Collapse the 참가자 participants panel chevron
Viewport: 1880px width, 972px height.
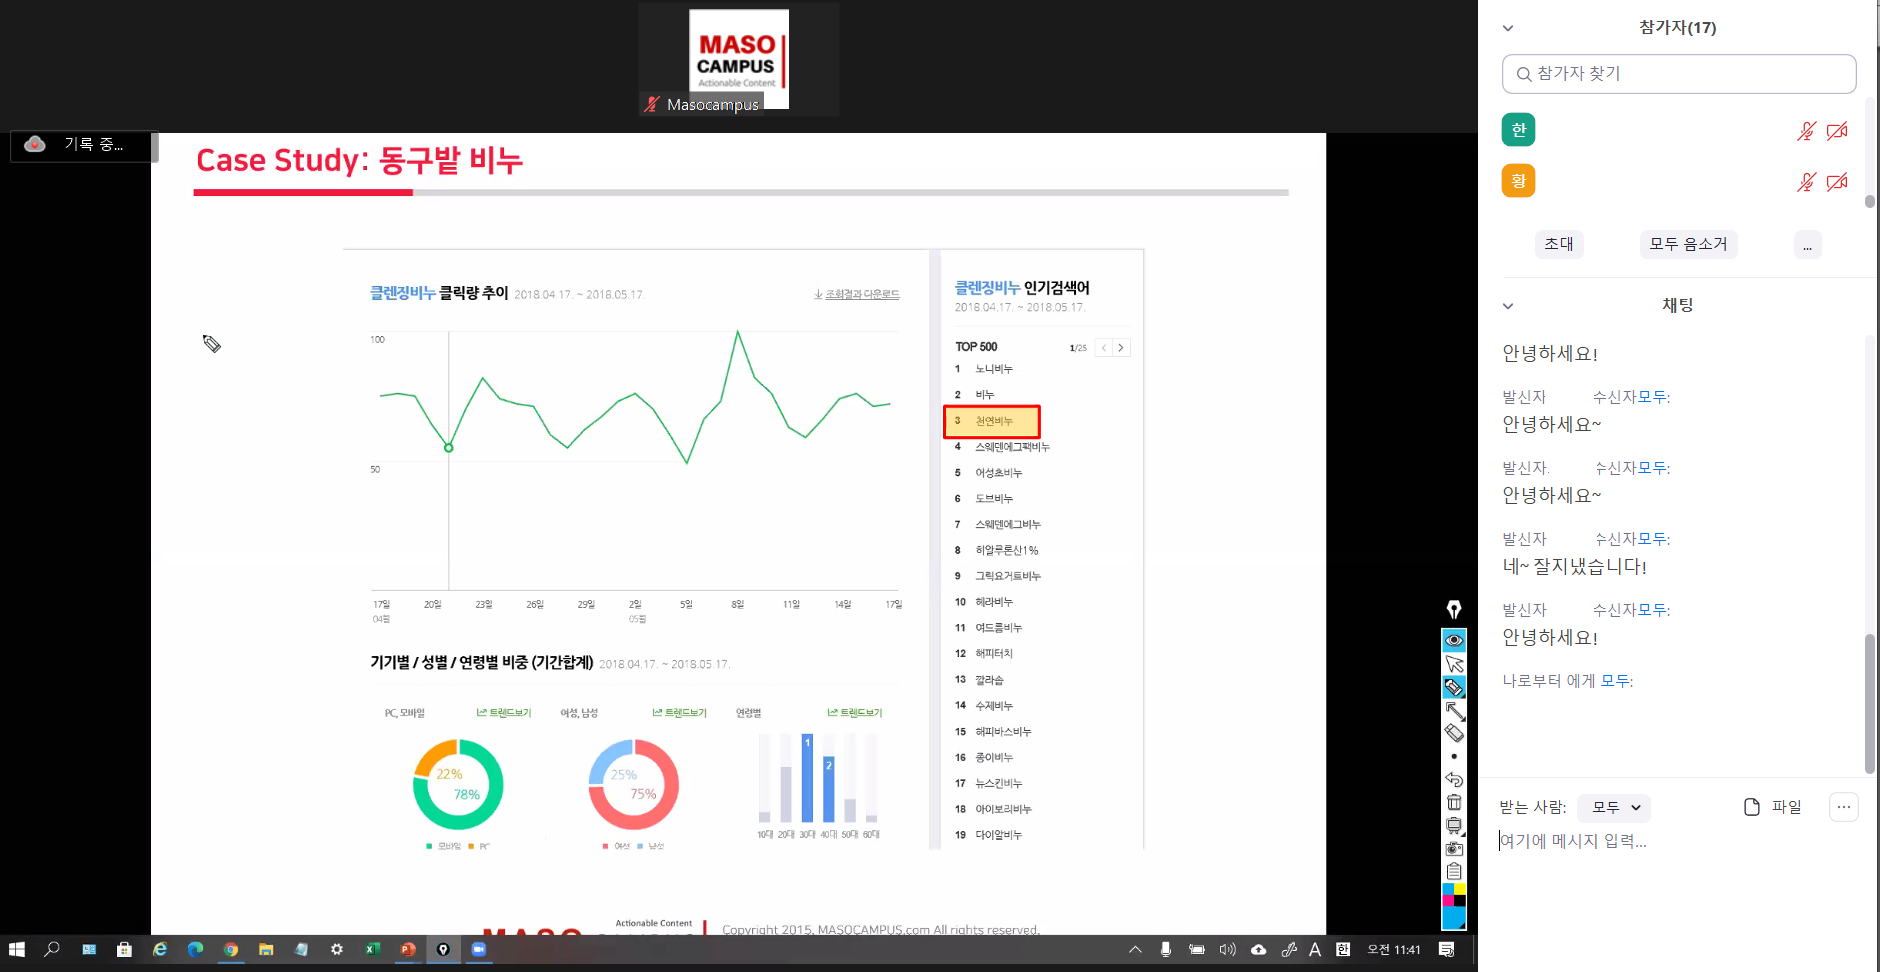pyautogui.click(x=1508, y=28)
